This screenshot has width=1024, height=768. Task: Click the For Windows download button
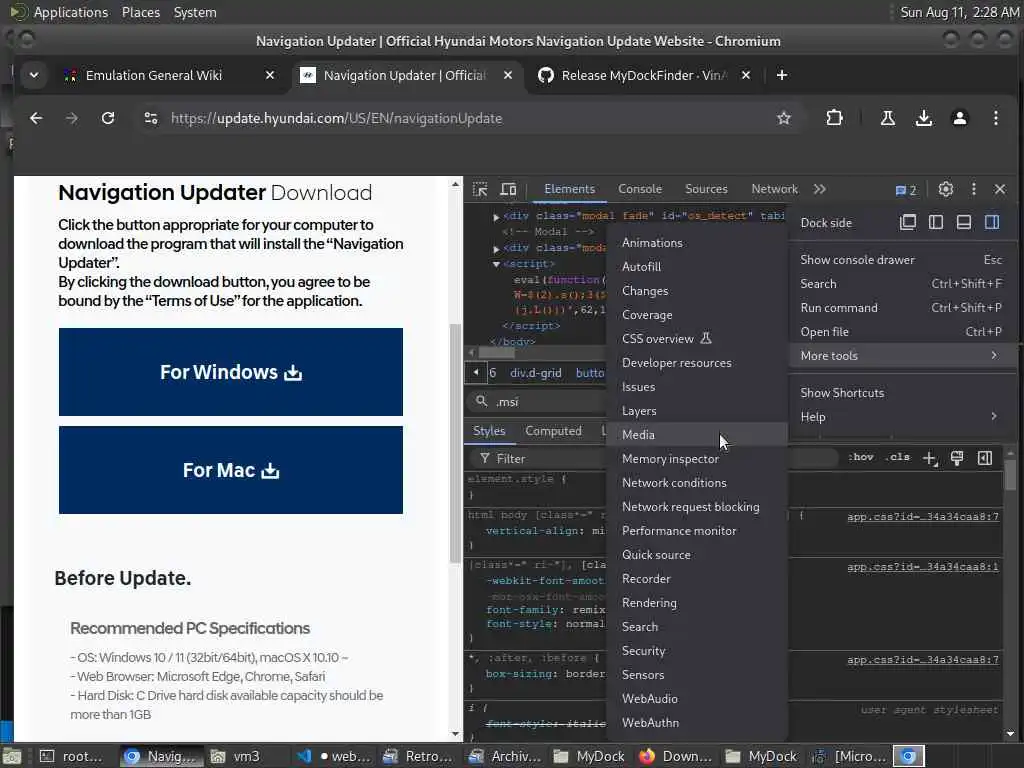click(x=231, y=372)
